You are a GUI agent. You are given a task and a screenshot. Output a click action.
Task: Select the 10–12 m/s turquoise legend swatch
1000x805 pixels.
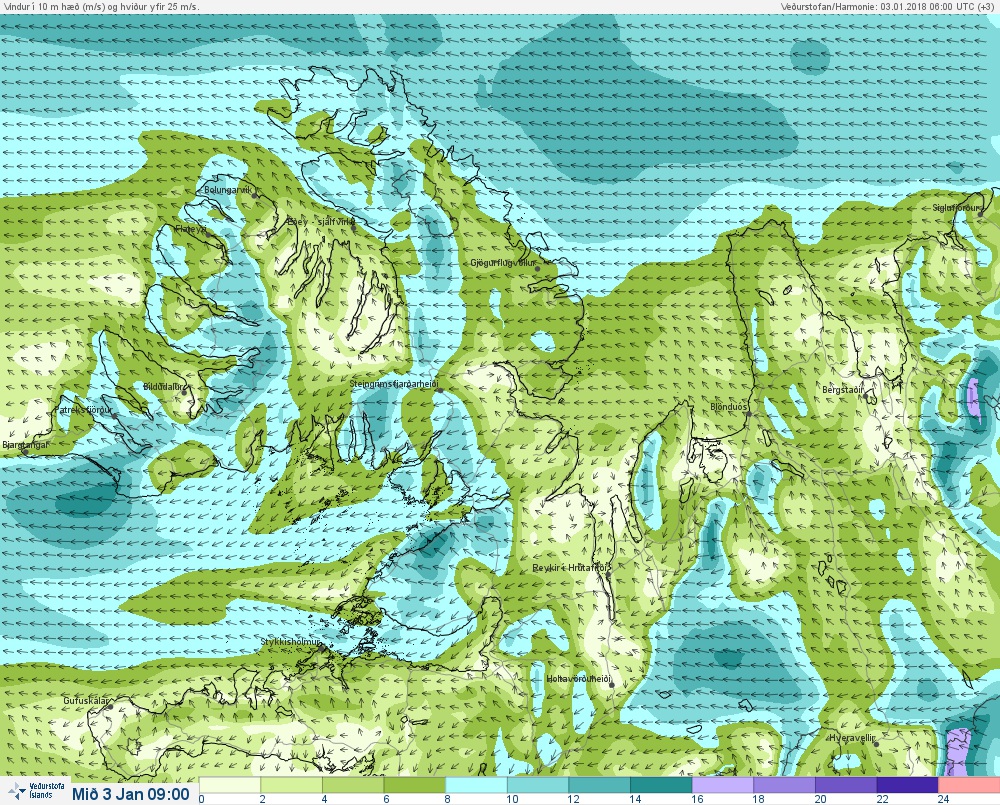pyautogui.click(x=538, y=785)
